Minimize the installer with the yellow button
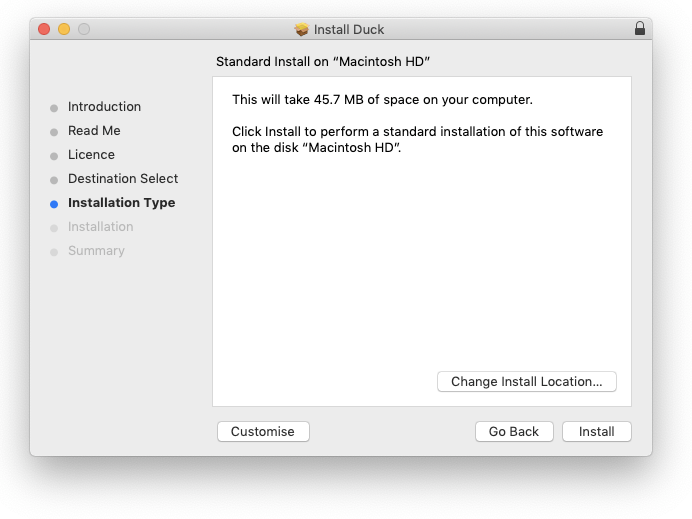 click(x=64, y=29)
